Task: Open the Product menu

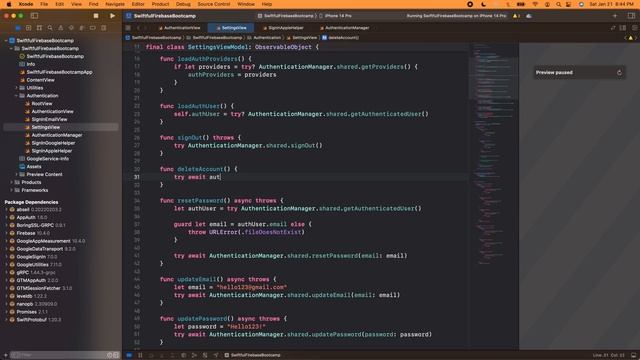Action: click(160, 4)
